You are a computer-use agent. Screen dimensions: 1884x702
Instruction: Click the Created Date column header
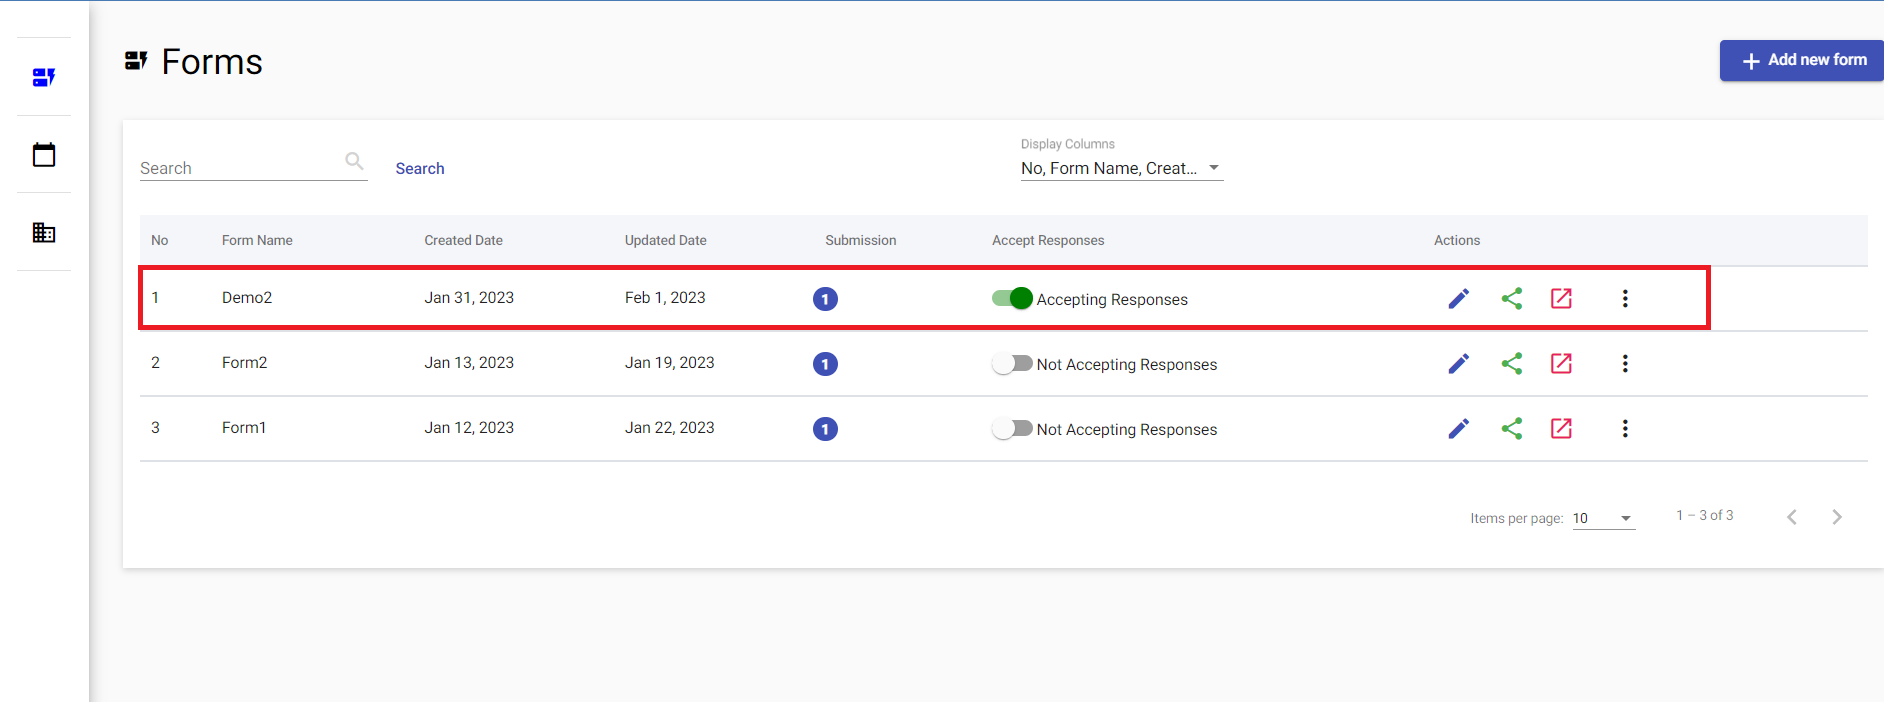pyautogui.click(x=463, y=240)
